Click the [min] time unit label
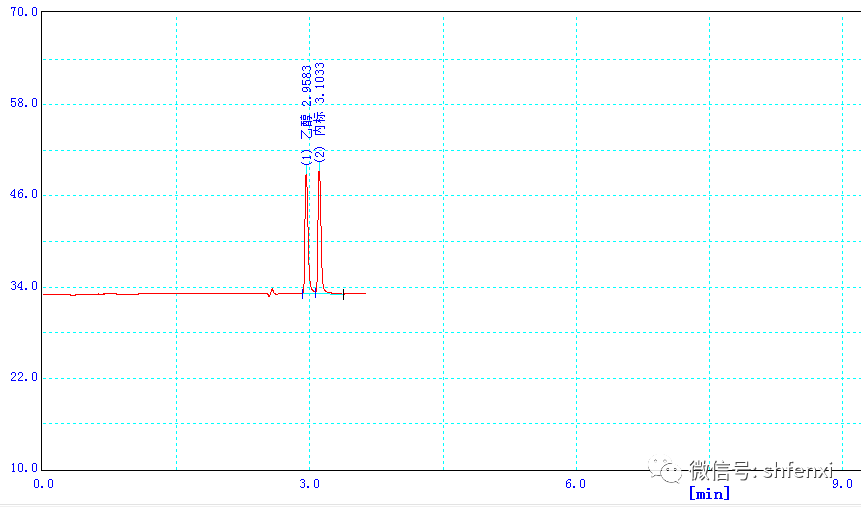Screen dimensions: 861x508 pos(709,493)
